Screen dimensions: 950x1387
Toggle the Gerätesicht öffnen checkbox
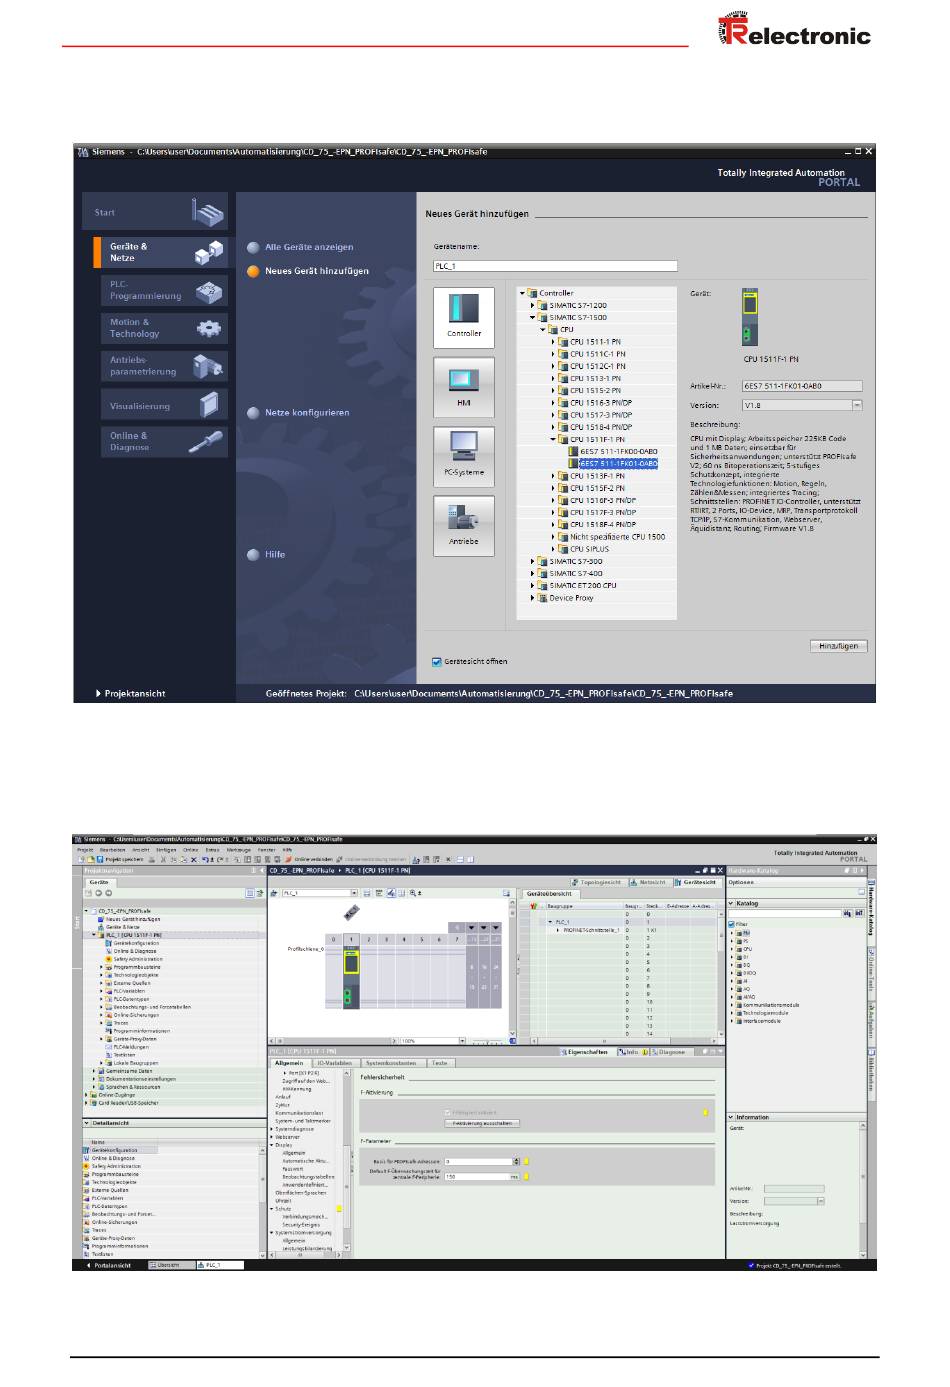[x=437, y=662]
